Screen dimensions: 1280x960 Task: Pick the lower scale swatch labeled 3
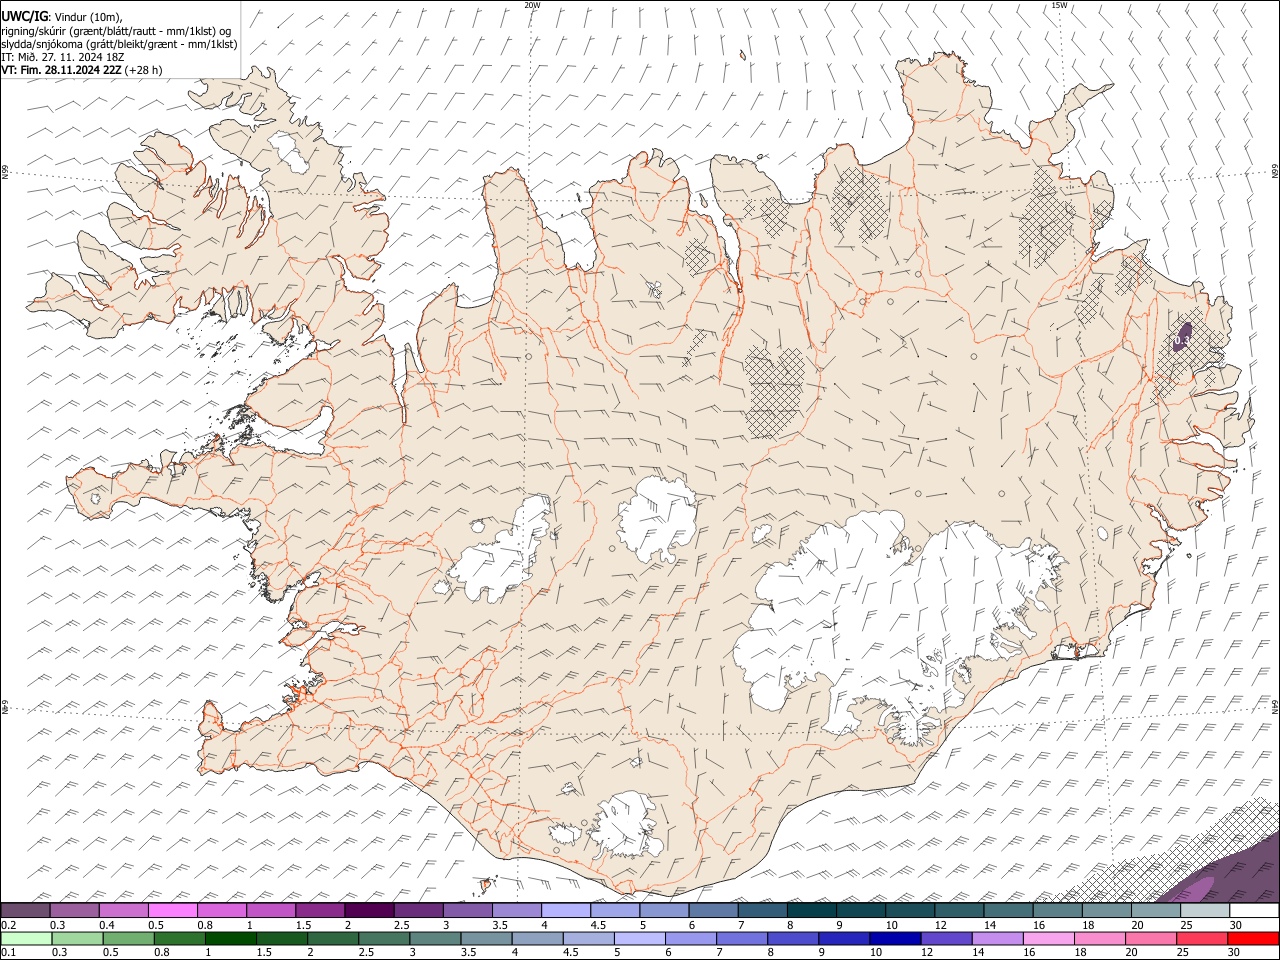pos(435,939)
